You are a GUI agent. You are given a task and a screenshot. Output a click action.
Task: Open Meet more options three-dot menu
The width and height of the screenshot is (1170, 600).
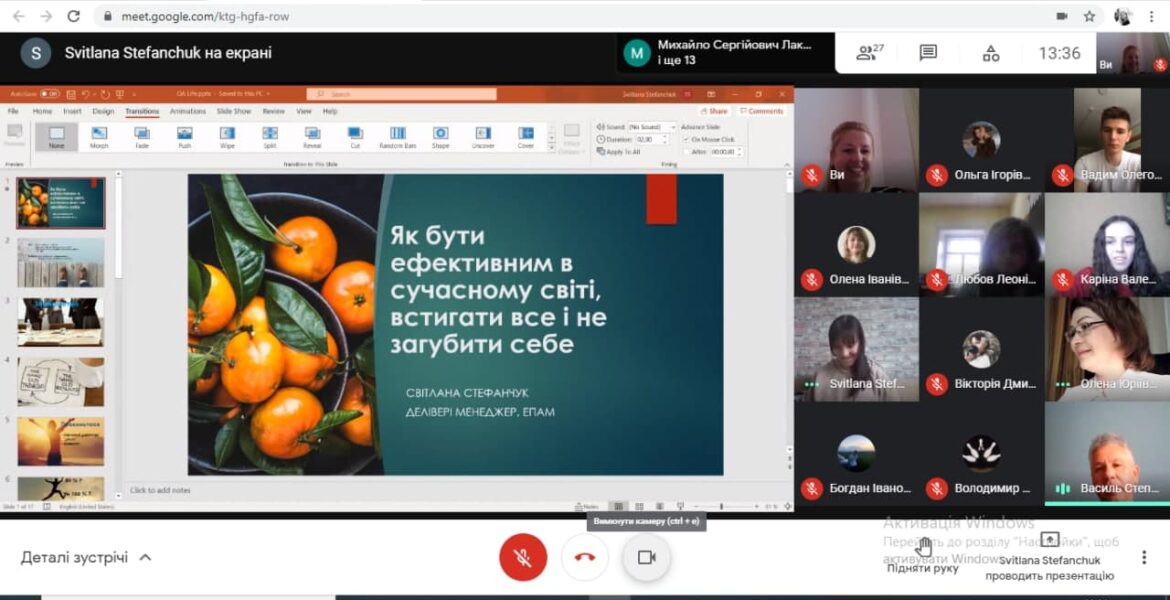coord(1144,557)
